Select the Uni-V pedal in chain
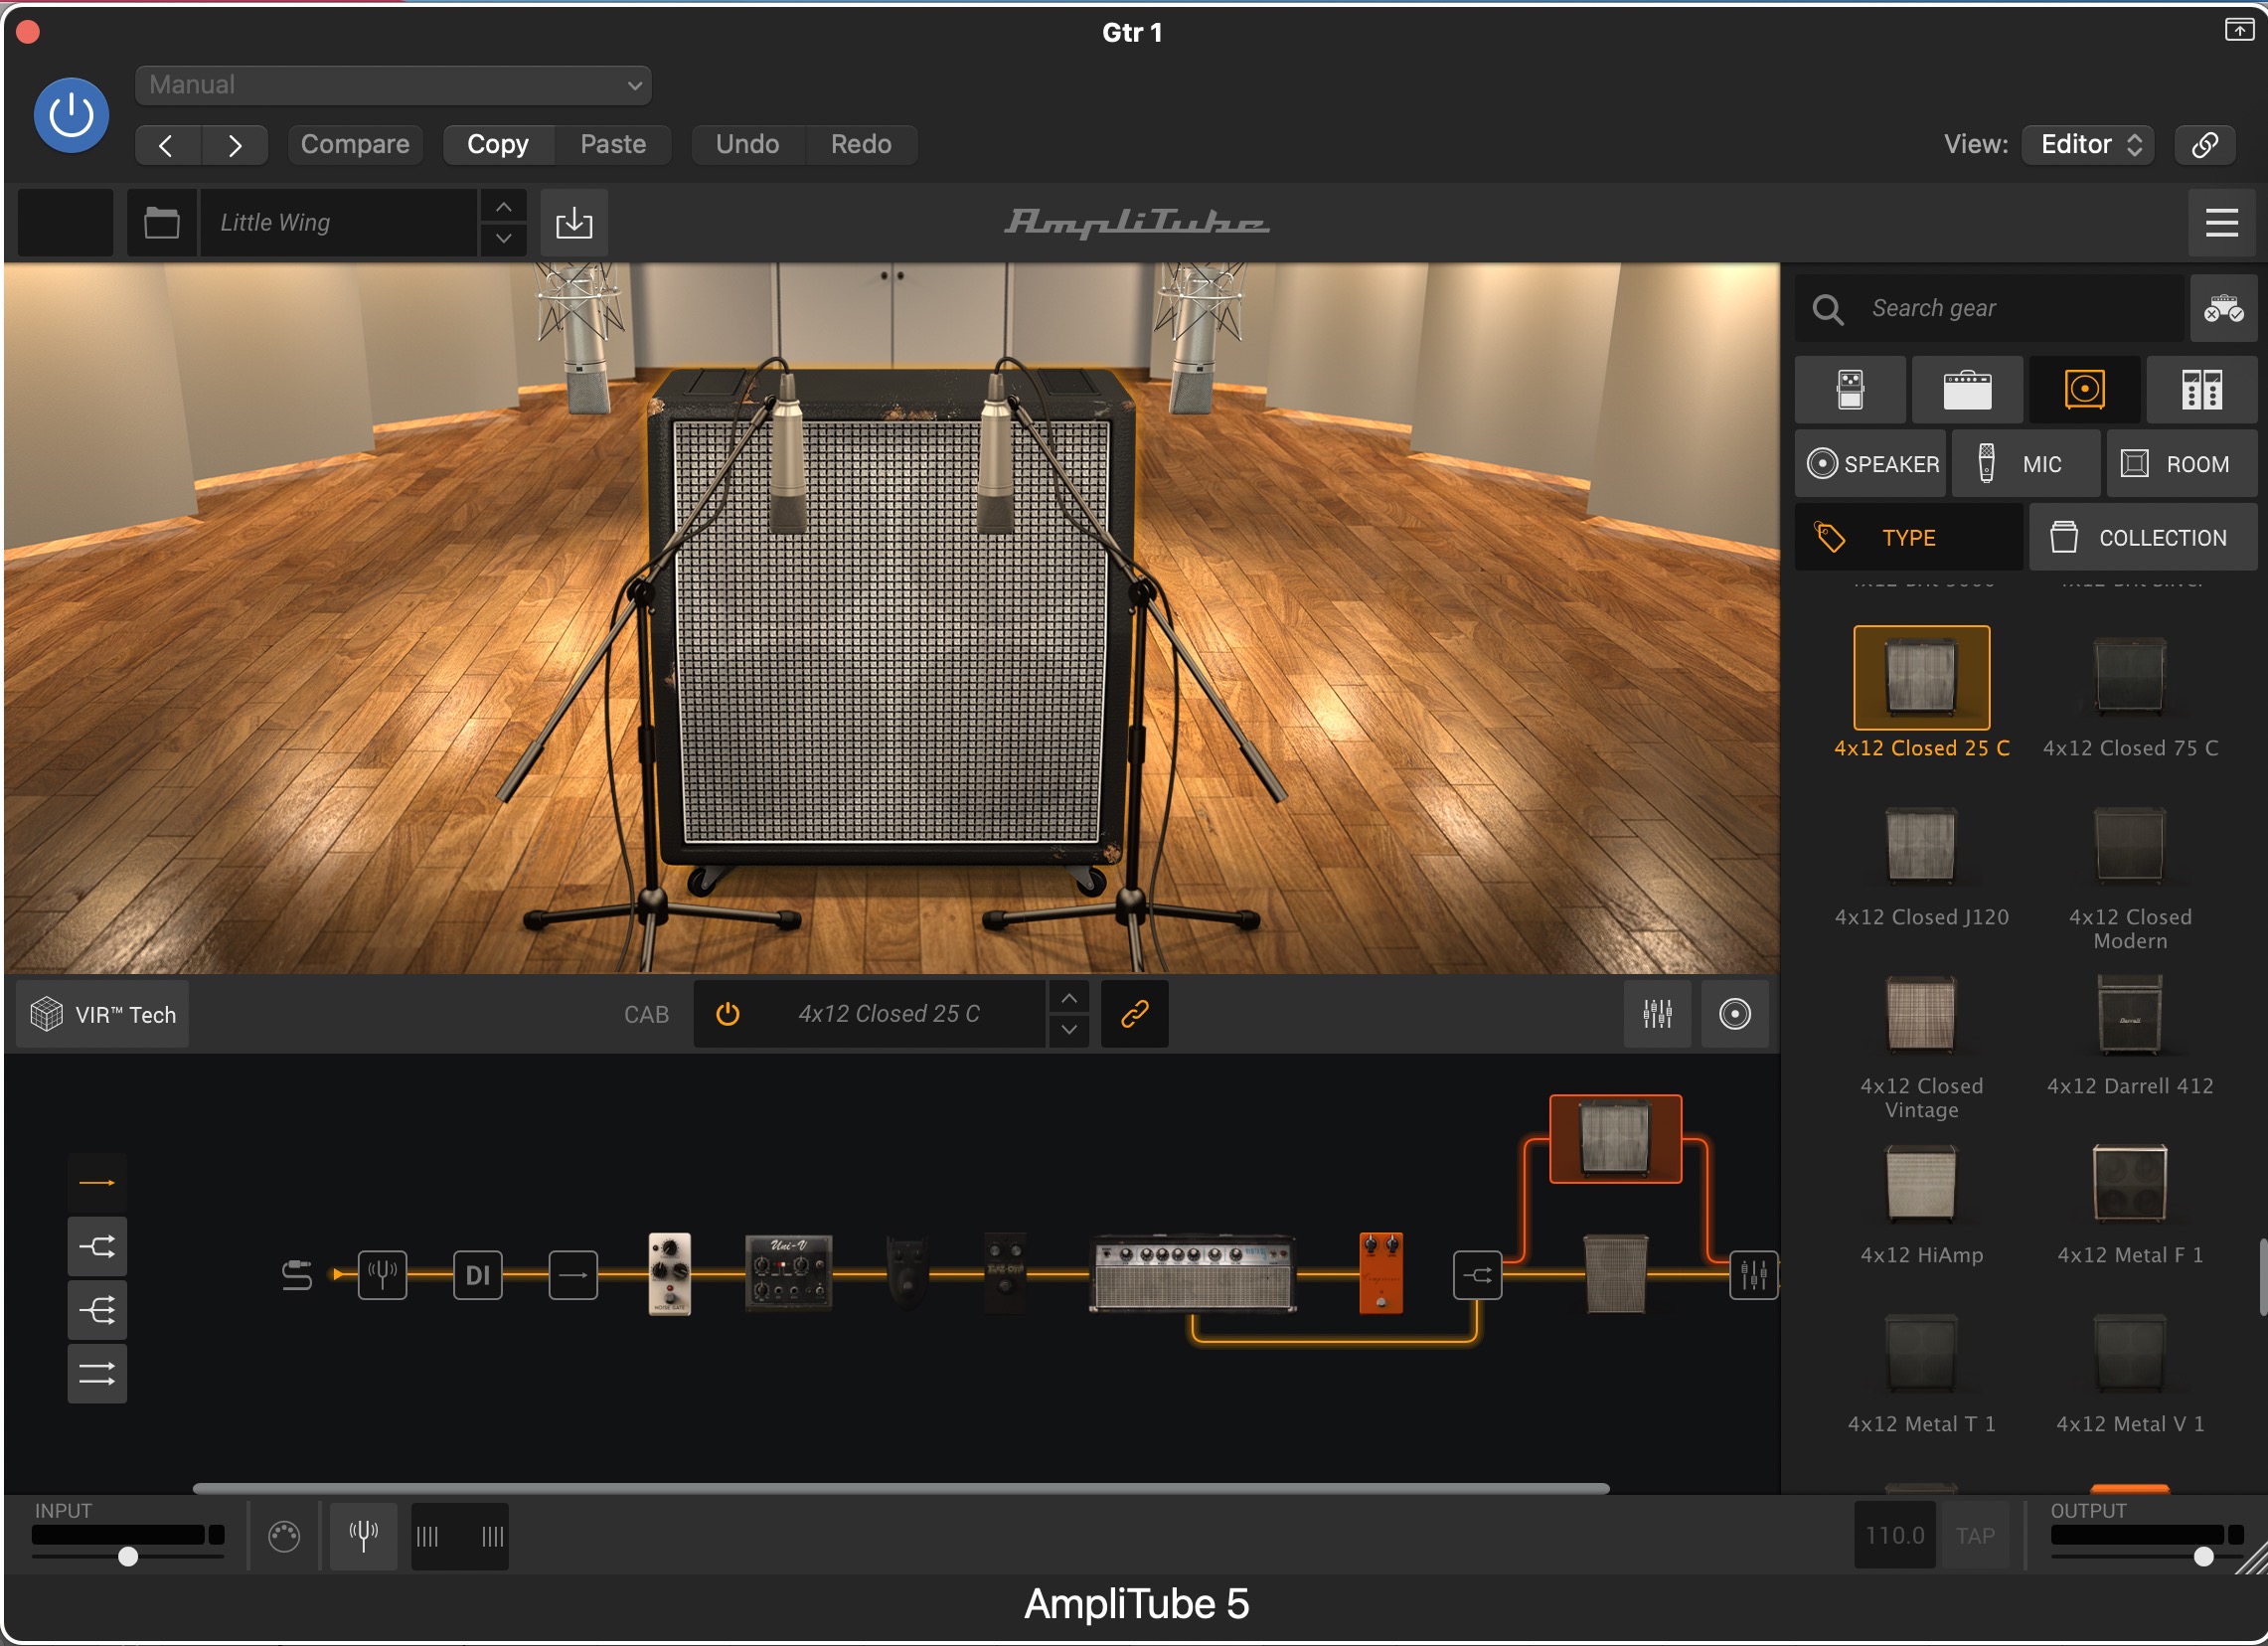 pyautogui.click(x=788, y=1274)
